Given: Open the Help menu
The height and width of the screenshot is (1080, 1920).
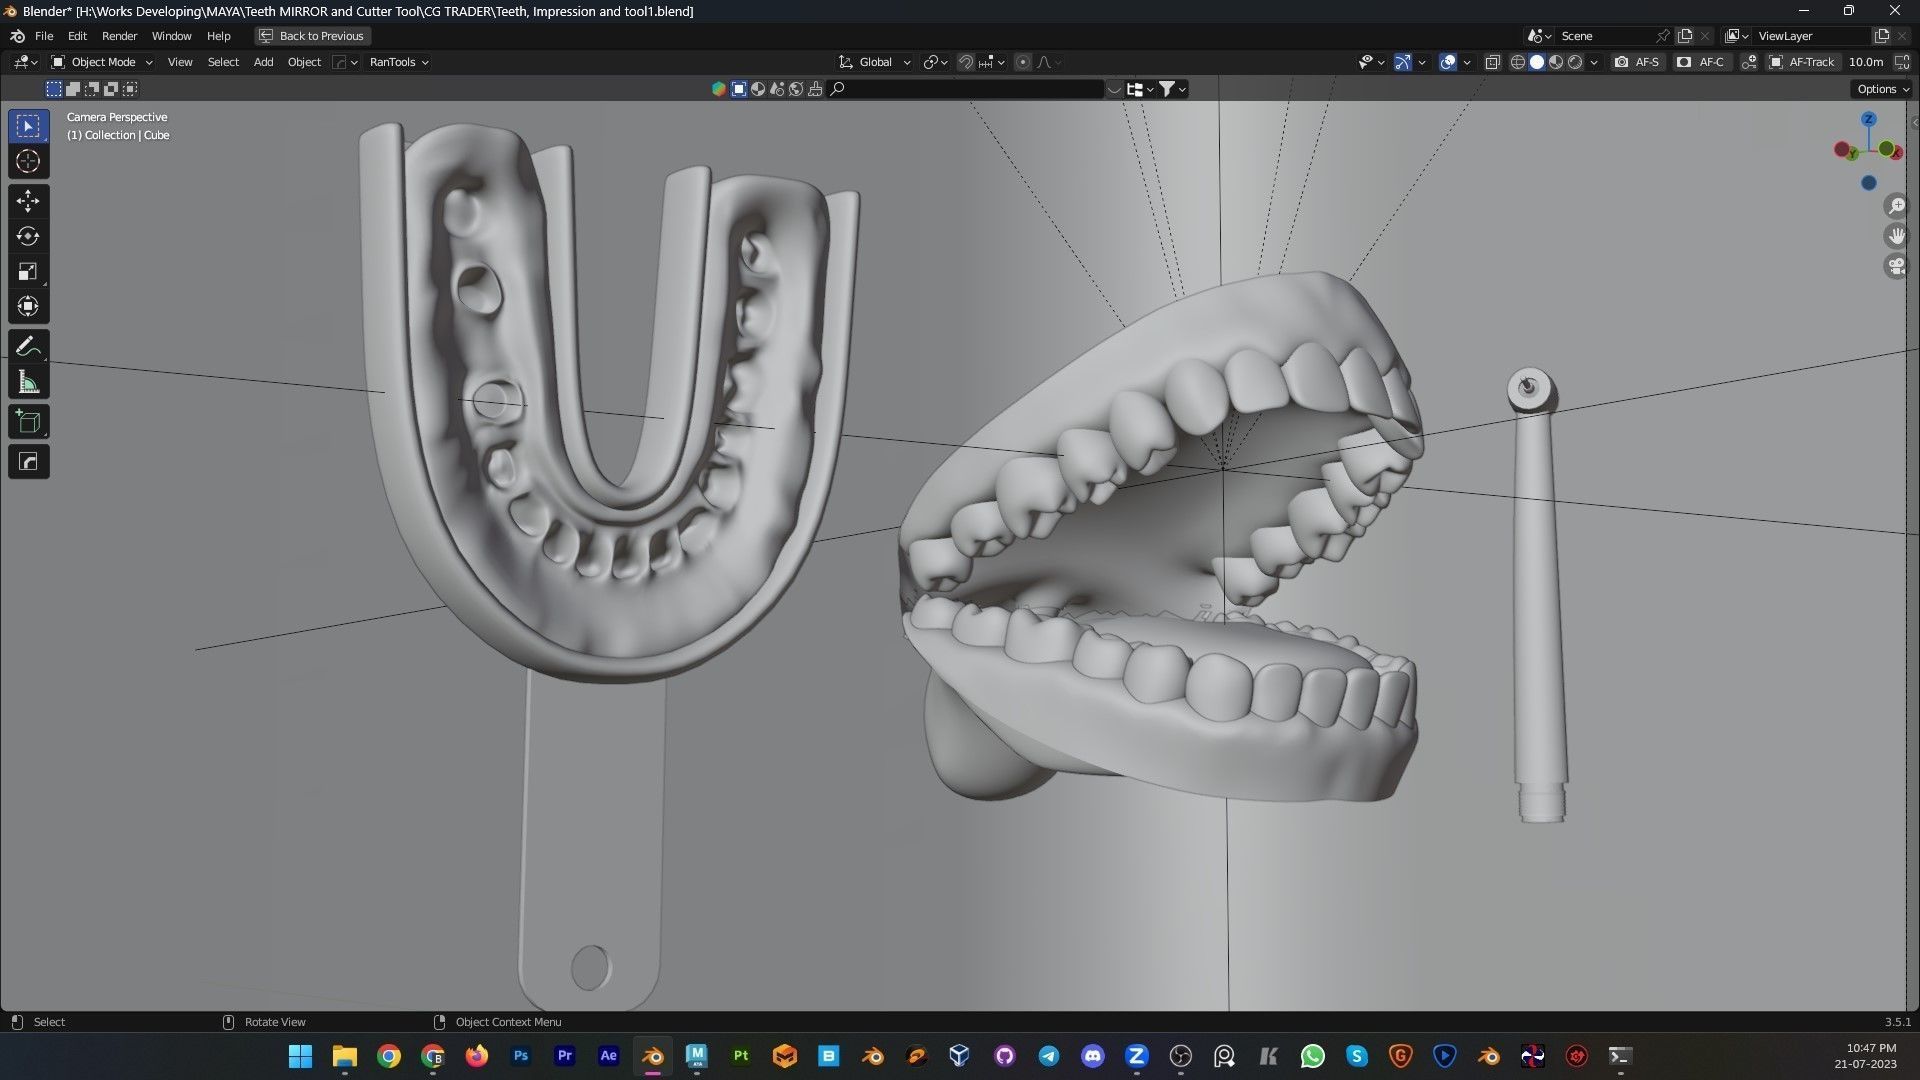Looking at the screenshot, I should pos(218,36).
